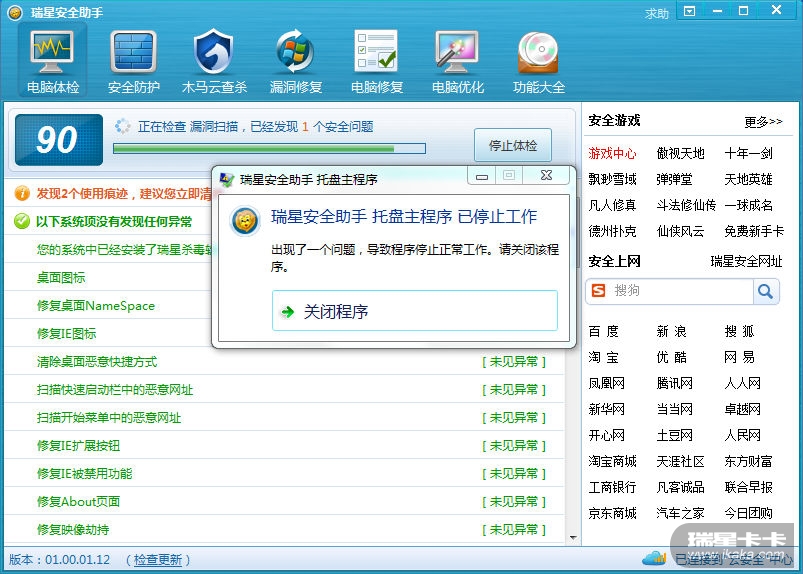The image size is (803, 574).
Task: Click 更多>> link in 安全游戏
Action: 763,122
